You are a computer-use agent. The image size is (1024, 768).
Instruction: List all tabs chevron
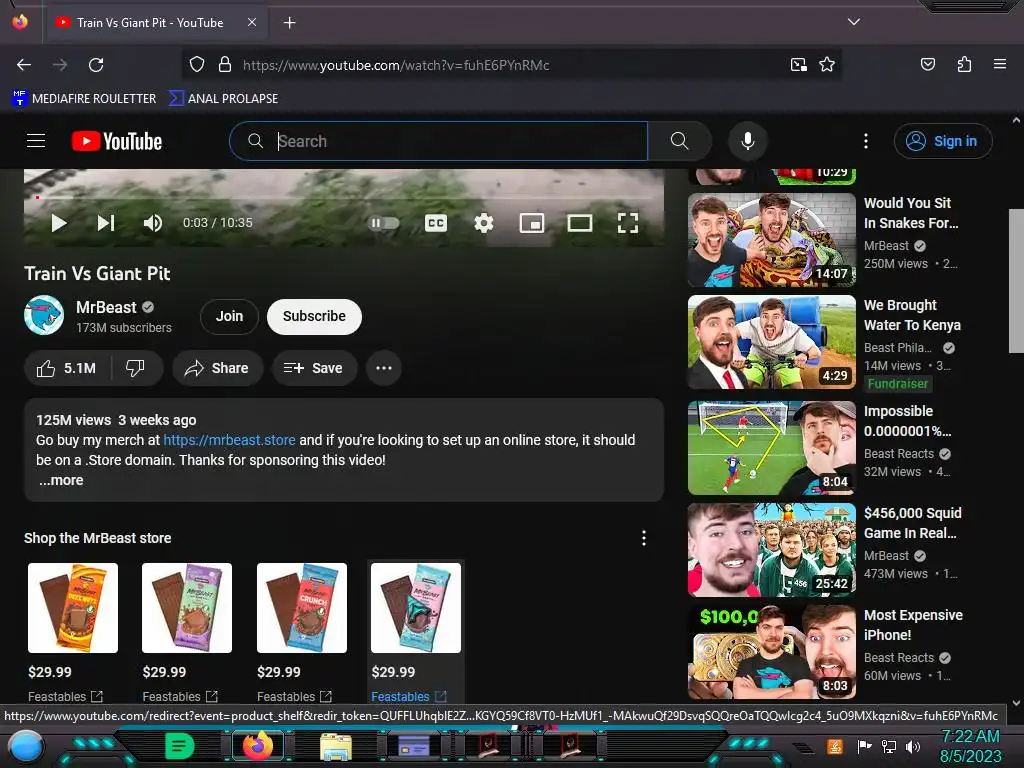click(x=854, y=22)
